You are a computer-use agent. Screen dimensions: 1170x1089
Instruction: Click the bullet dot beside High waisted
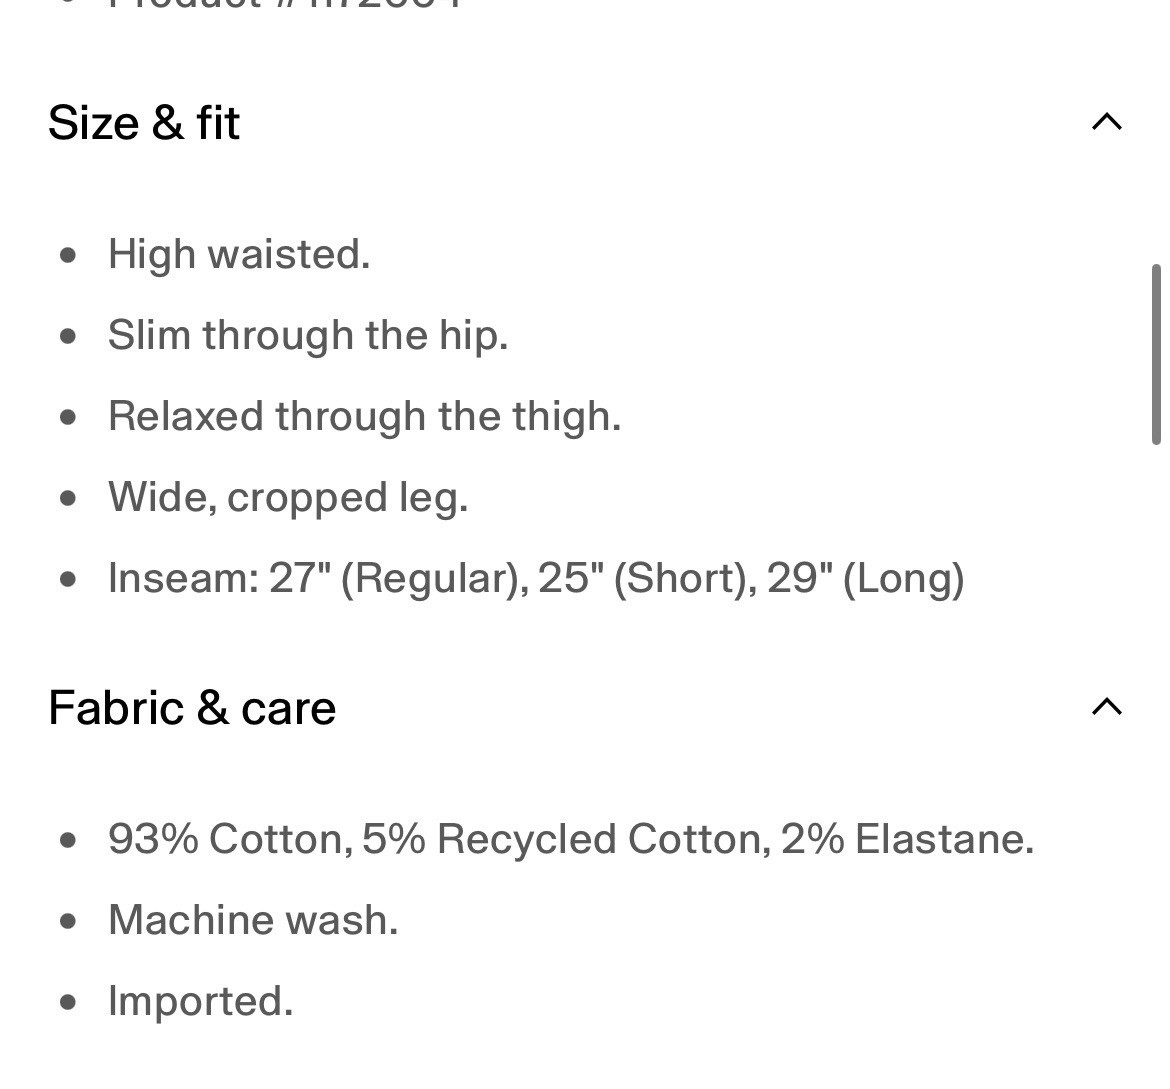coord(68,256)
